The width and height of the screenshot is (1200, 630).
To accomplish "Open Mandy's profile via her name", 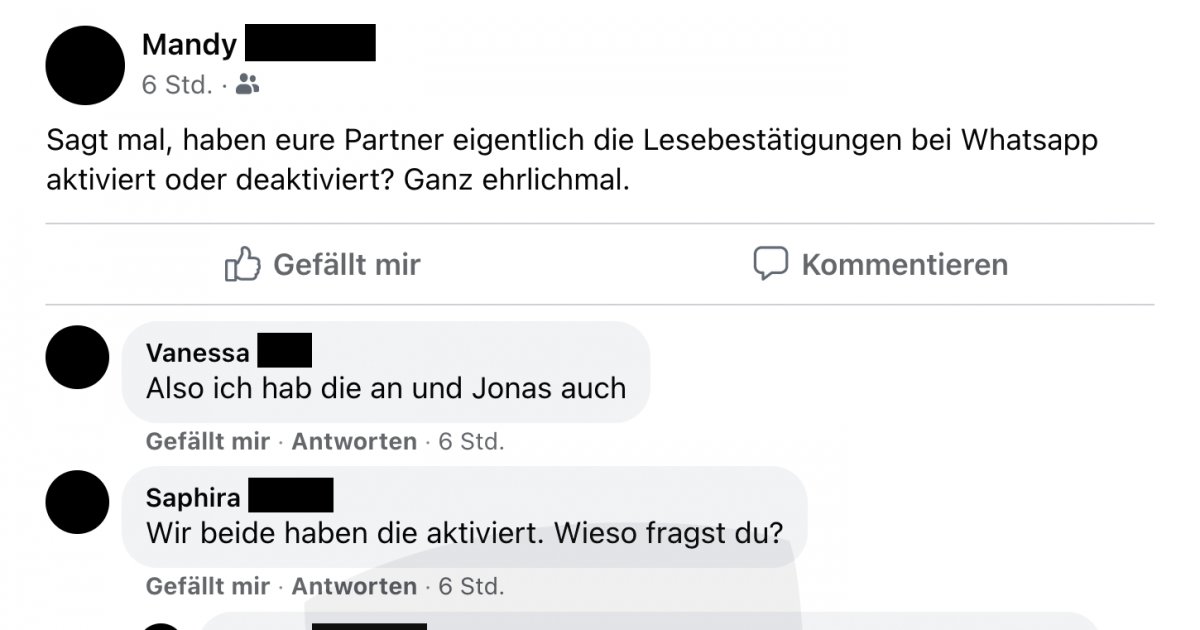I will tap(190, 44).
